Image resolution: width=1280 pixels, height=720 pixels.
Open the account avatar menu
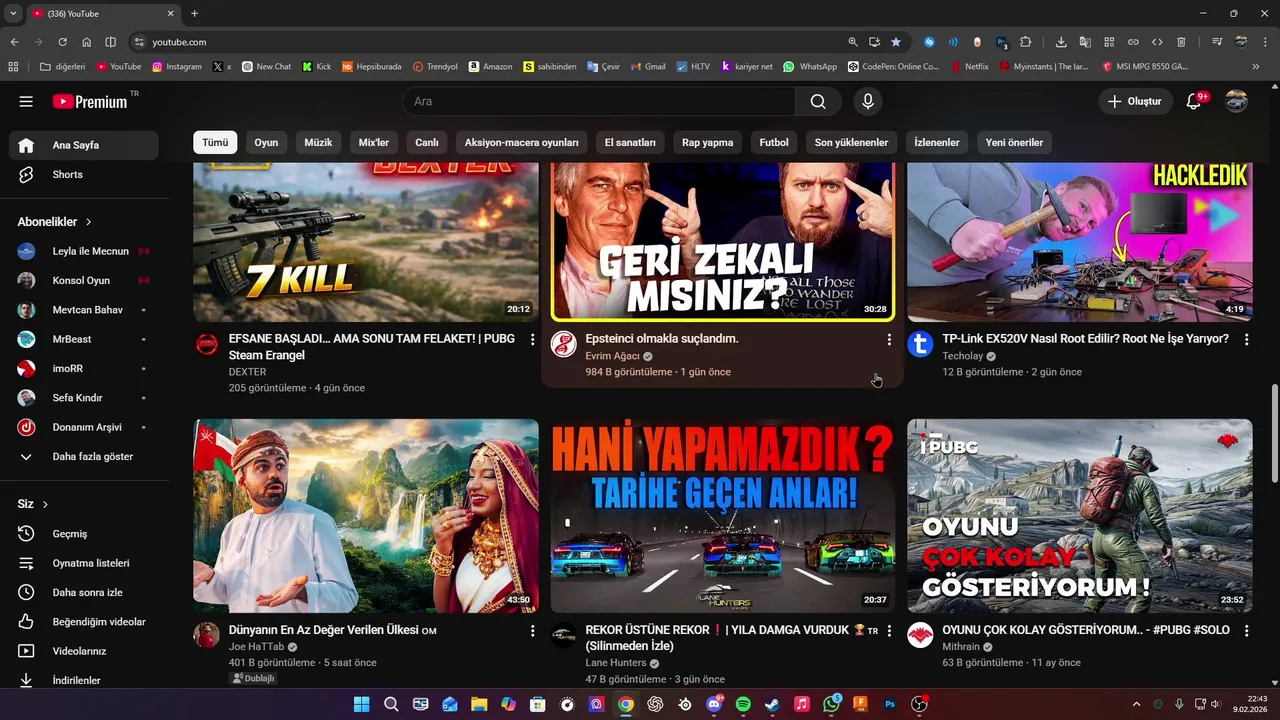point(1237,101)
